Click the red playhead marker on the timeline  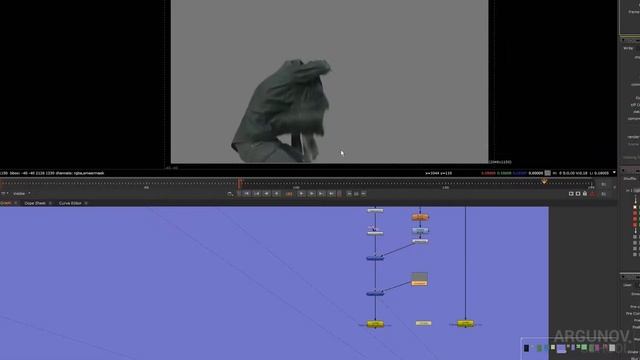[x=240, y=183]
